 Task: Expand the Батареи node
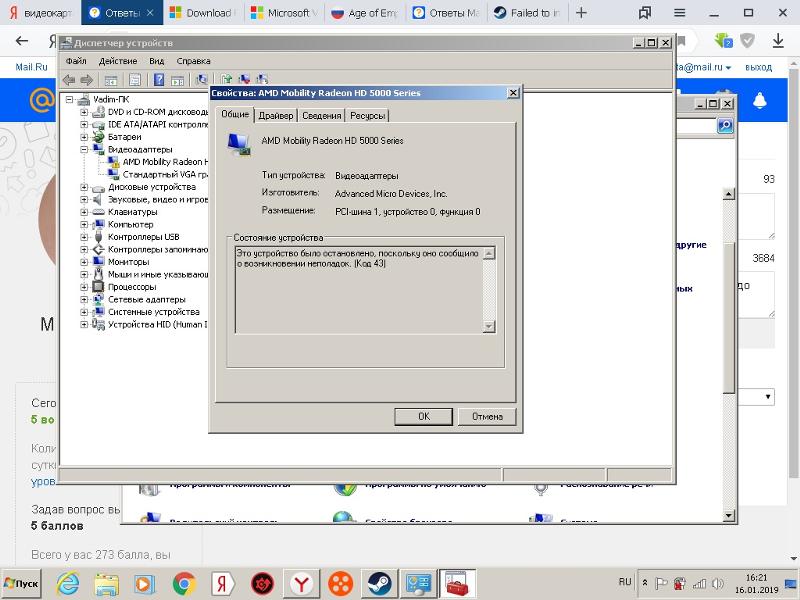coord(84,137)
